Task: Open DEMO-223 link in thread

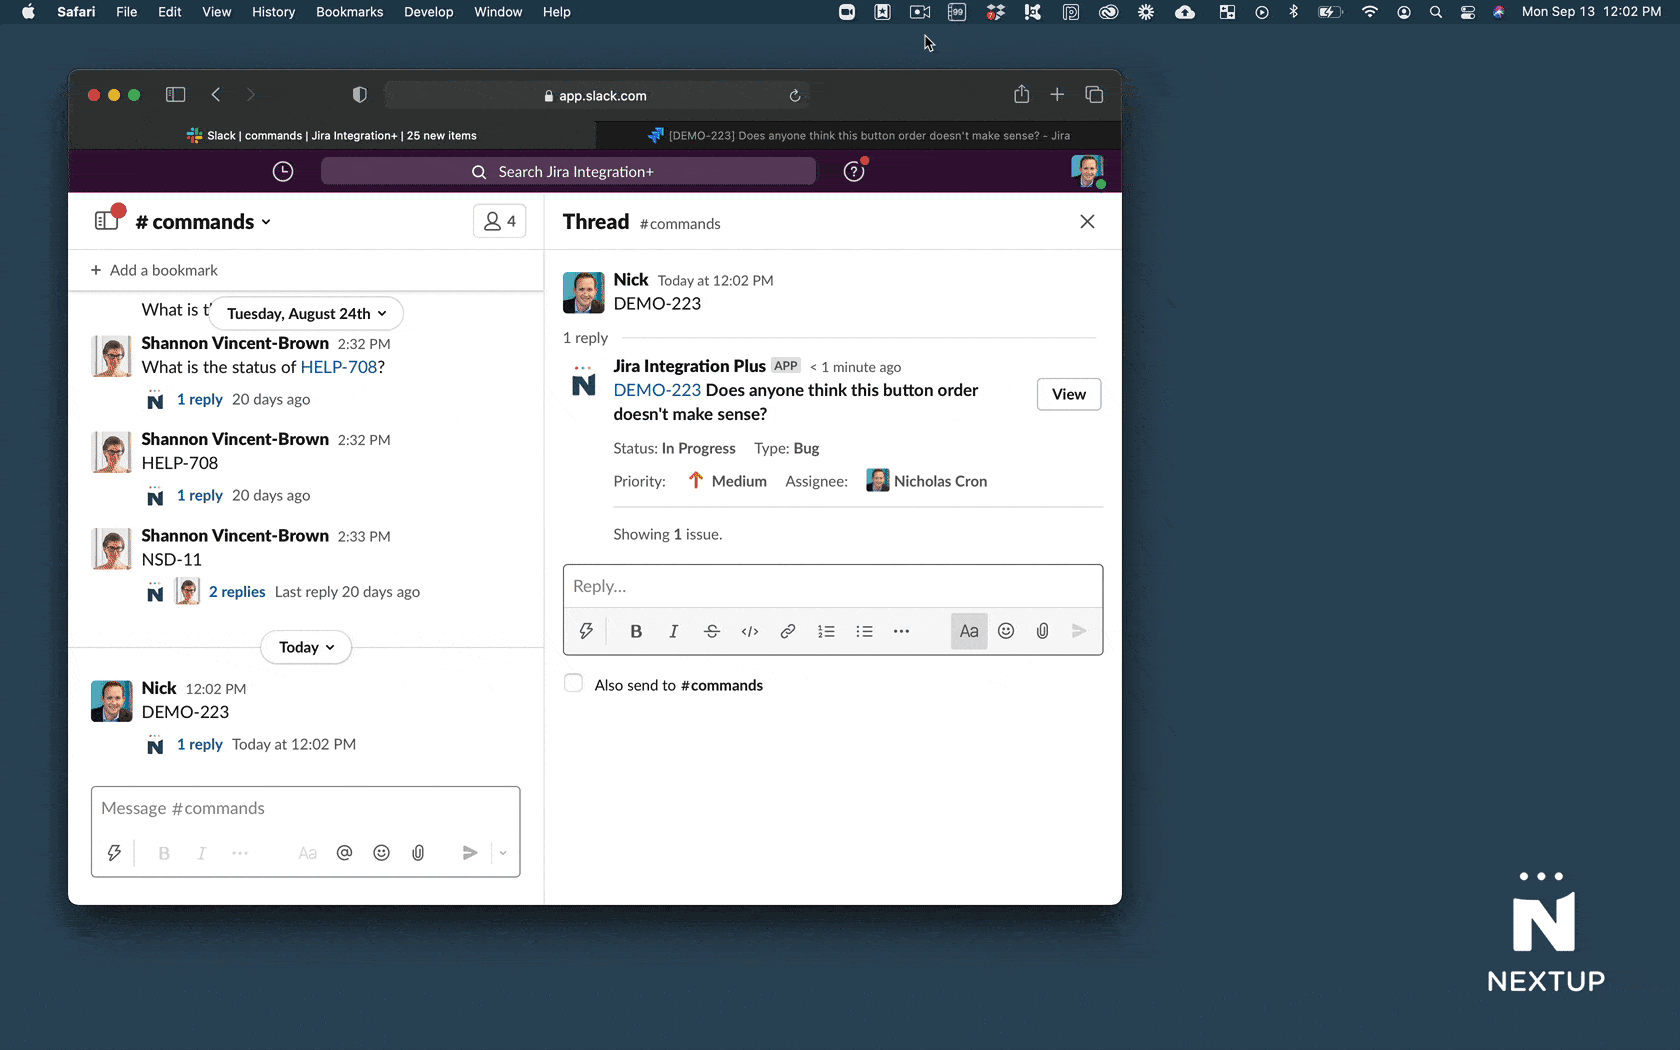Action: 657,390
